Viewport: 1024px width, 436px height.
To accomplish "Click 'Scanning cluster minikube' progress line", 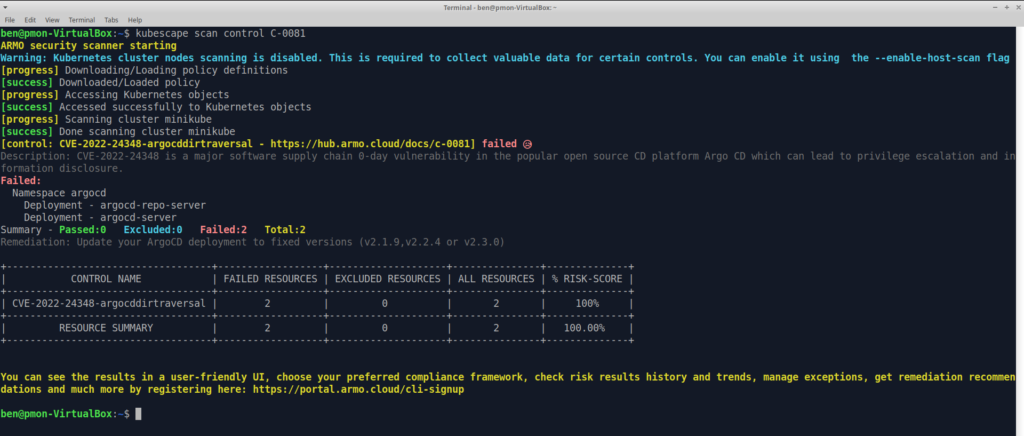I will (x=138, y=119).
